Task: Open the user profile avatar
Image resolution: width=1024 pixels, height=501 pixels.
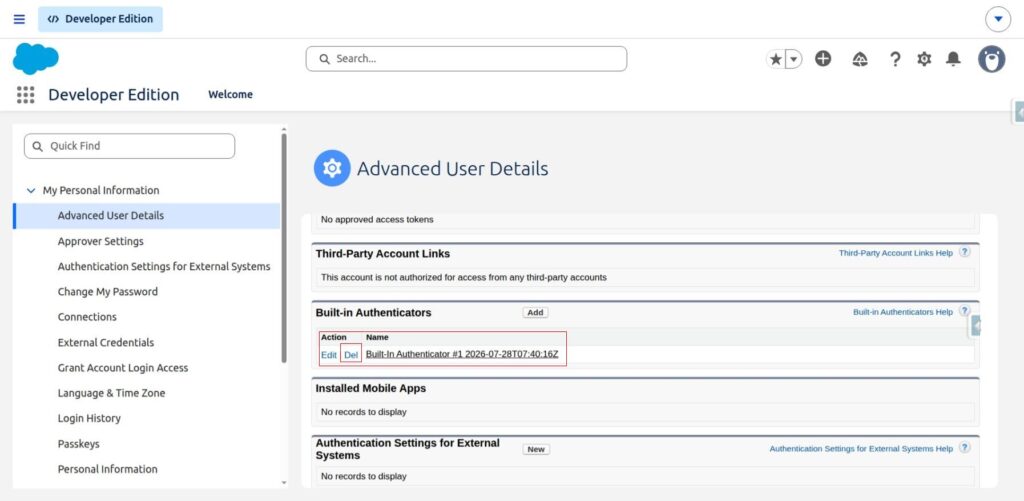Action: click(991, 59)
